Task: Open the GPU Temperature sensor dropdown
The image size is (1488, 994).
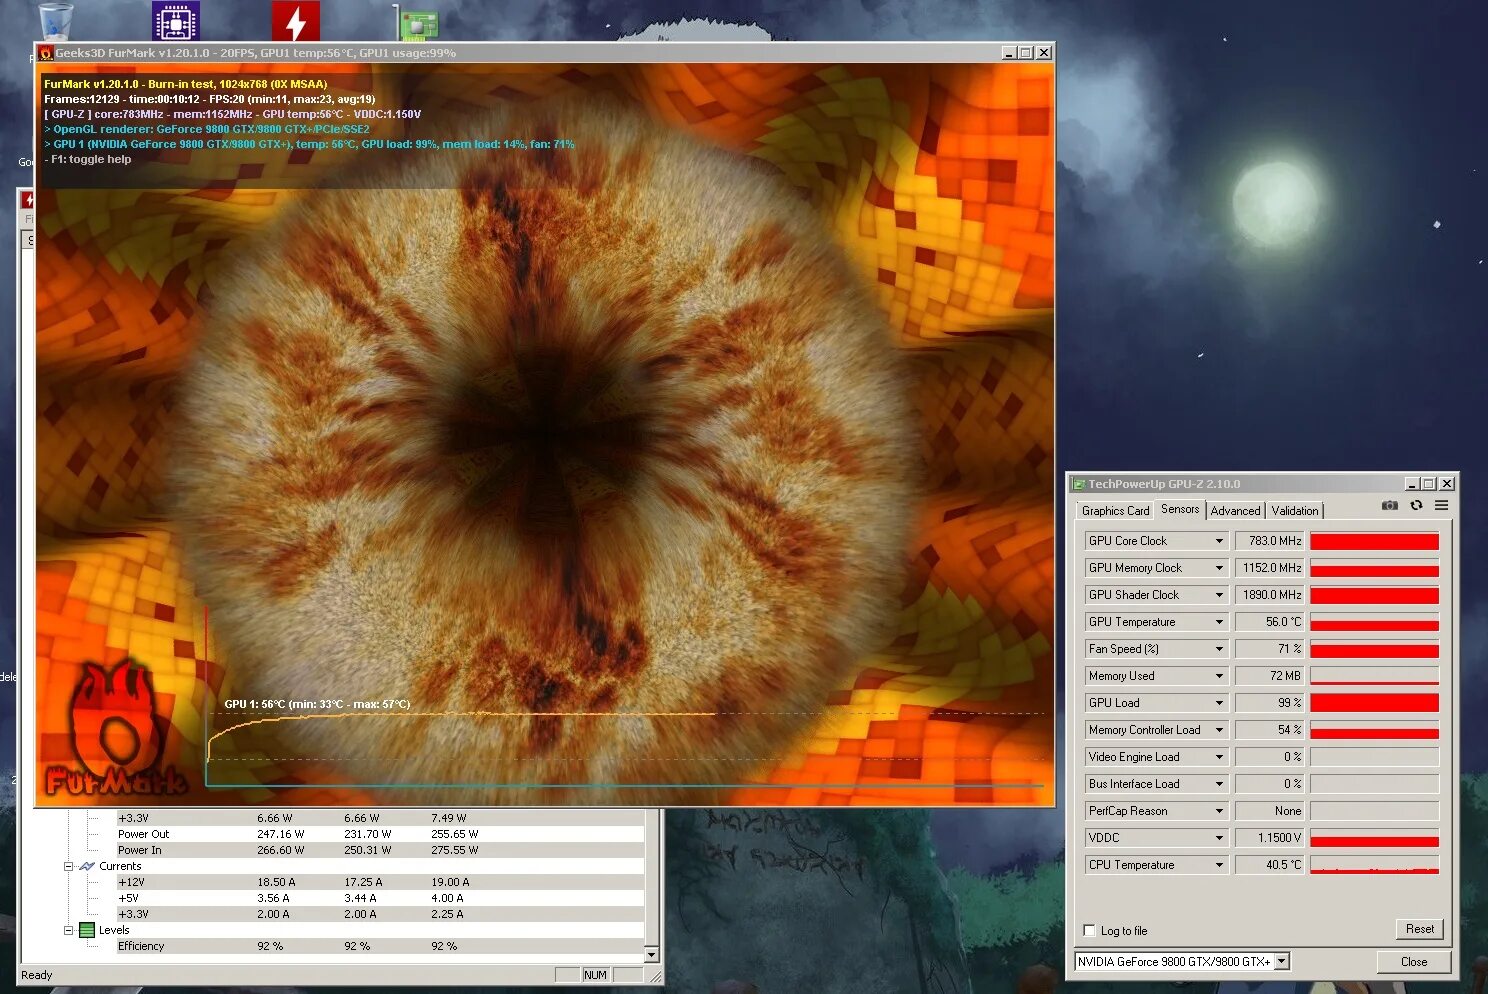Action: 1219,622
